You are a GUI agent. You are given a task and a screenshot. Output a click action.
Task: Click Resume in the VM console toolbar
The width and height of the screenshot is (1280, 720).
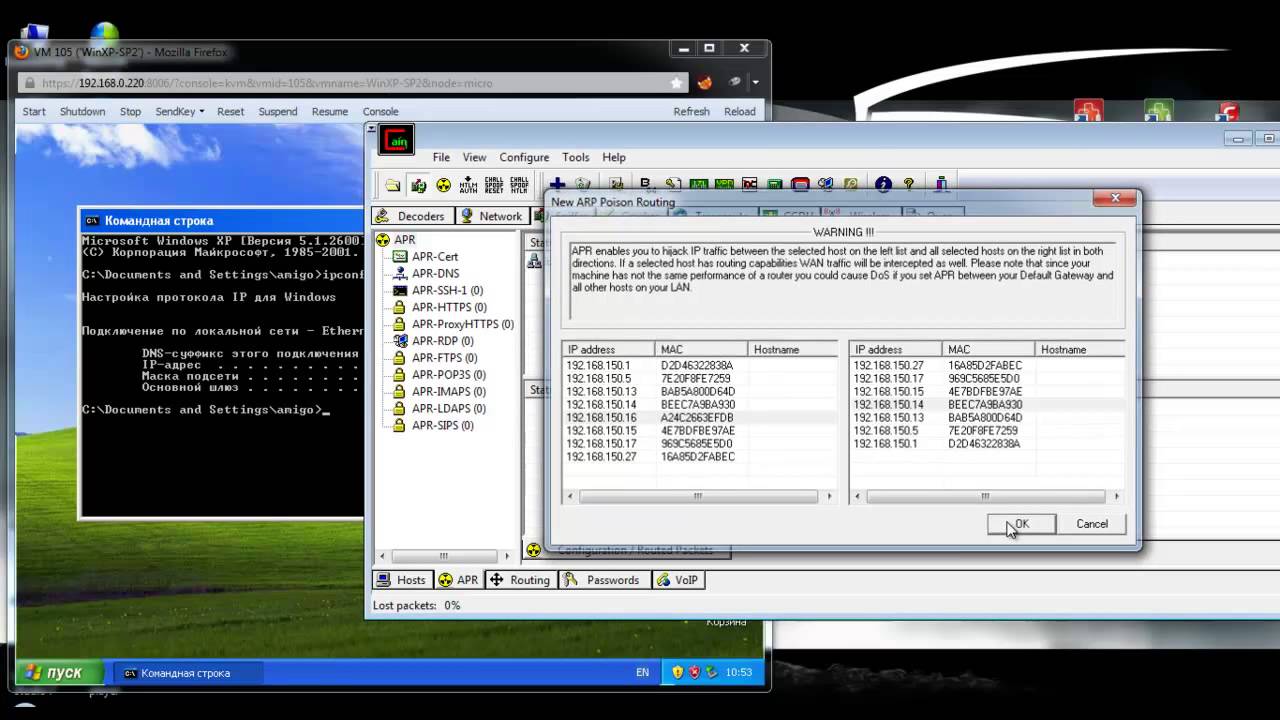click(330, 112)
